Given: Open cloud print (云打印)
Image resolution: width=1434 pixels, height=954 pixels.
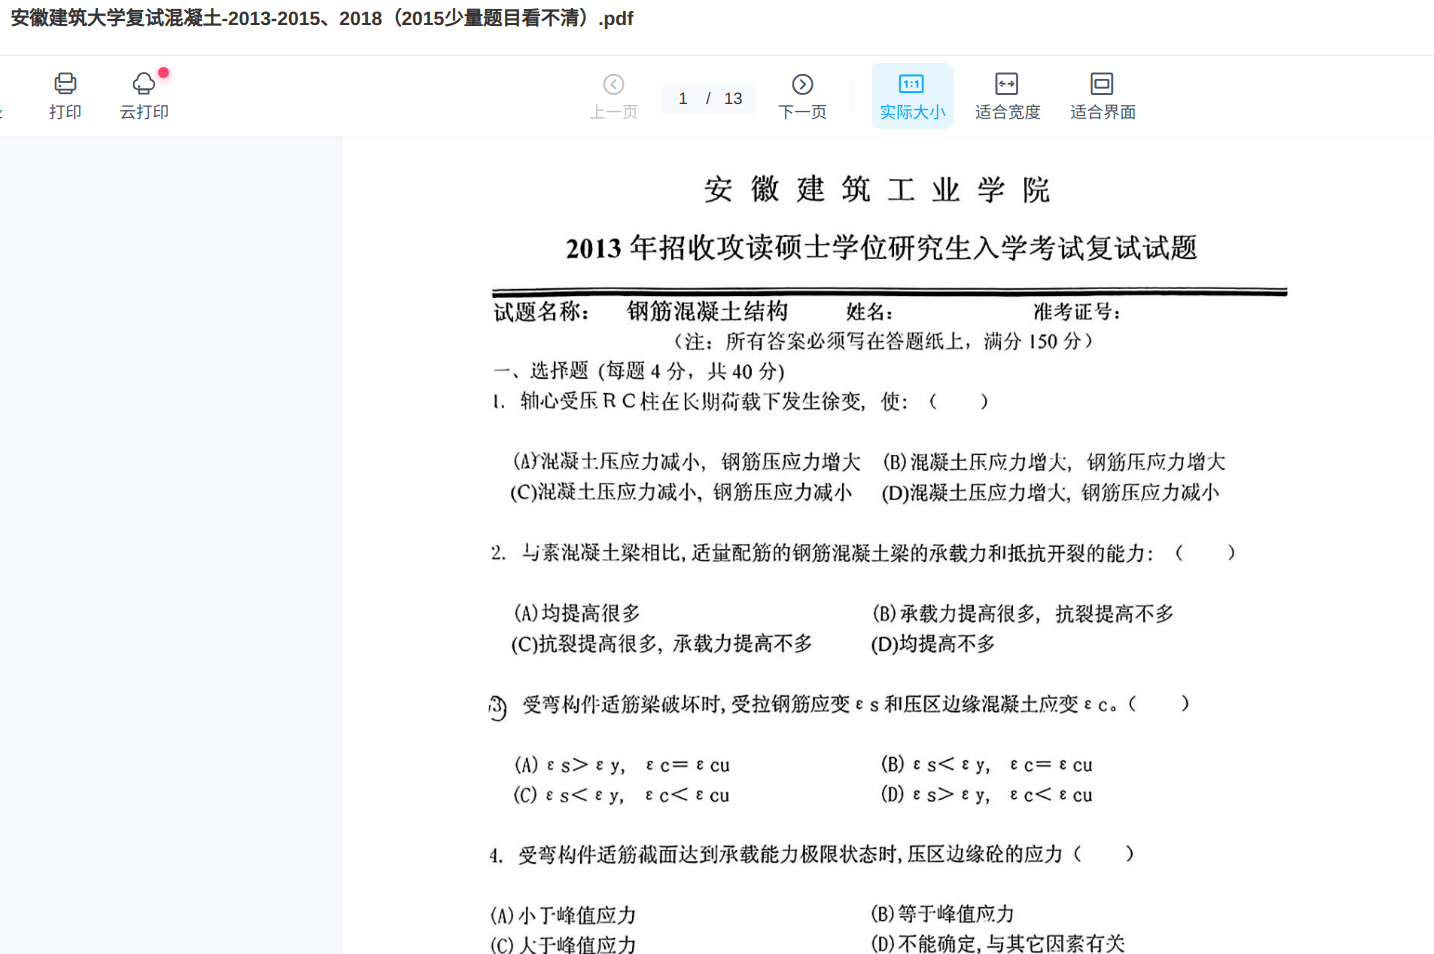Looking at the screenshot, I should pos(144,95).
